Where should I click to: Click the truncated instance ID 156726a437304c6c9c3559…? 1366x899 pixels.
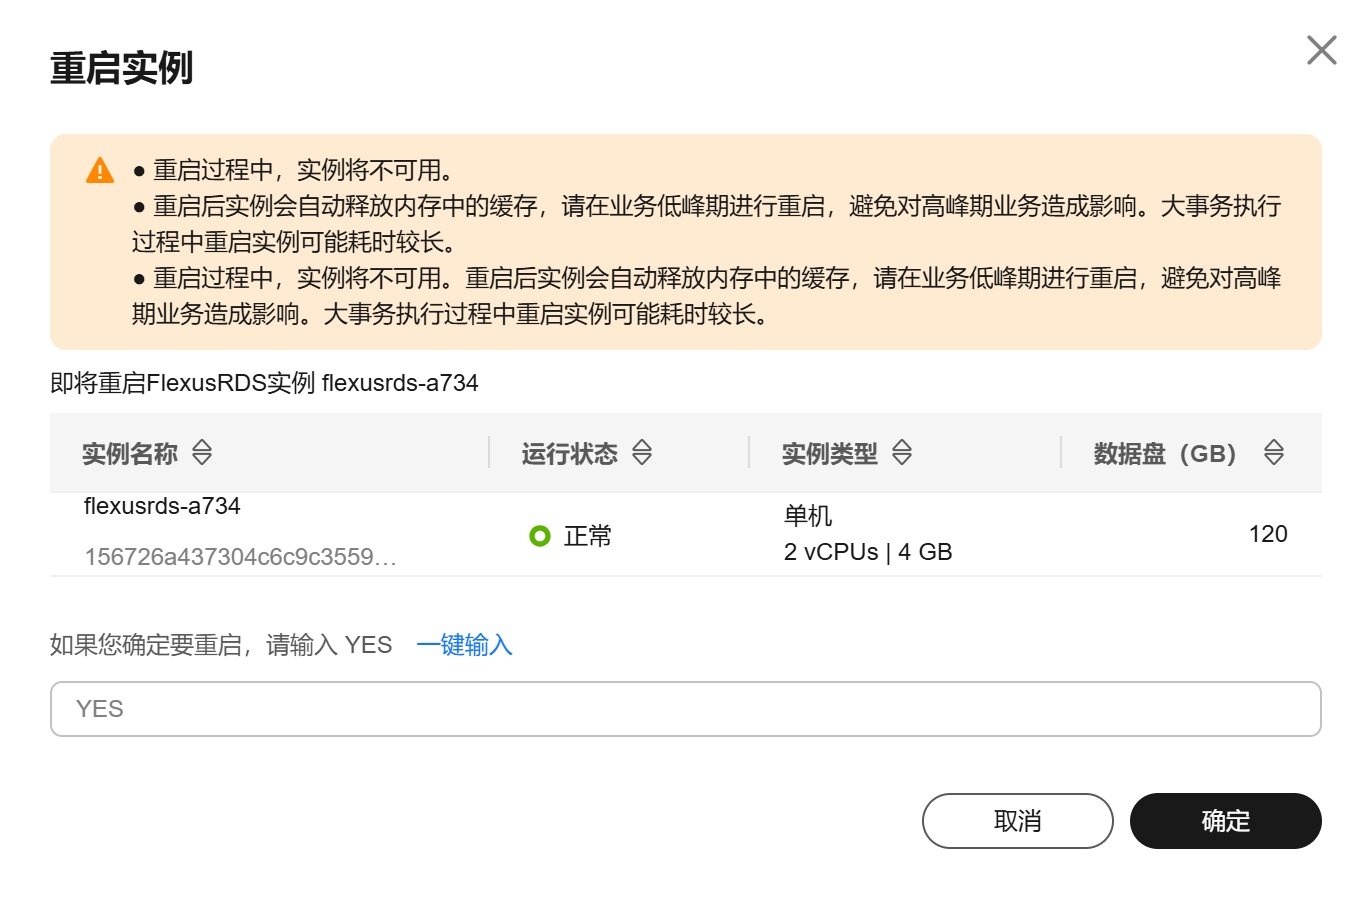[241, 557]
